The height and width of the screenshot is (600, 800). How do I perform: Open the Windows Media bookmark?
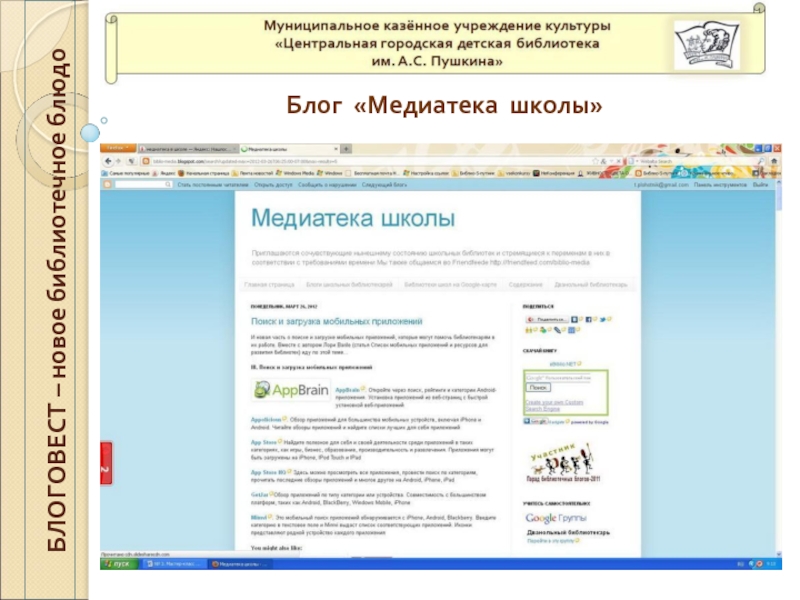295,173
